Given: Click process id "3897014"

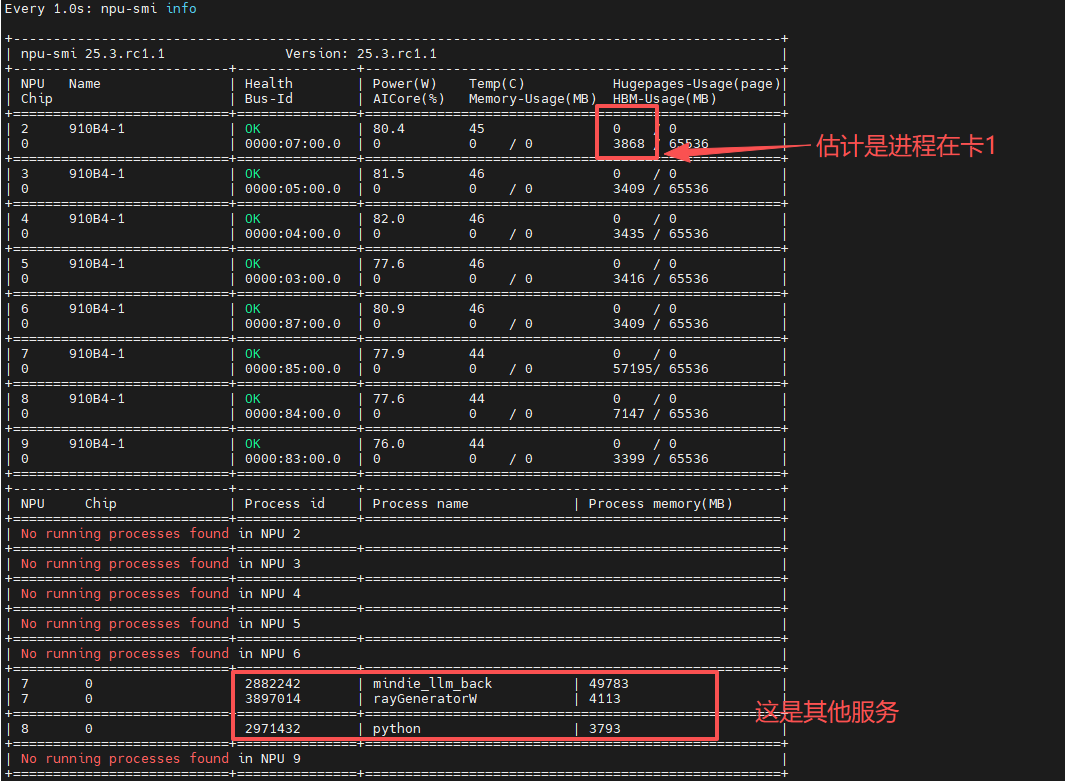Looking at the screenshot, I should click(x=272, y=698).
